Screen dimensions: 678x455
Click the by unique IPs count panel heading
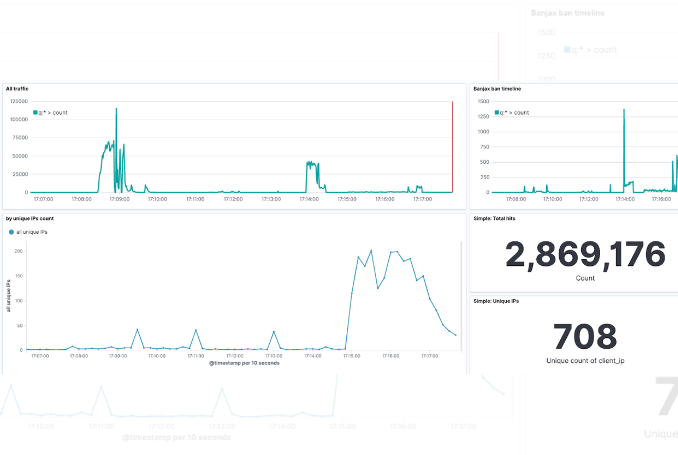[x=29, y=217]
